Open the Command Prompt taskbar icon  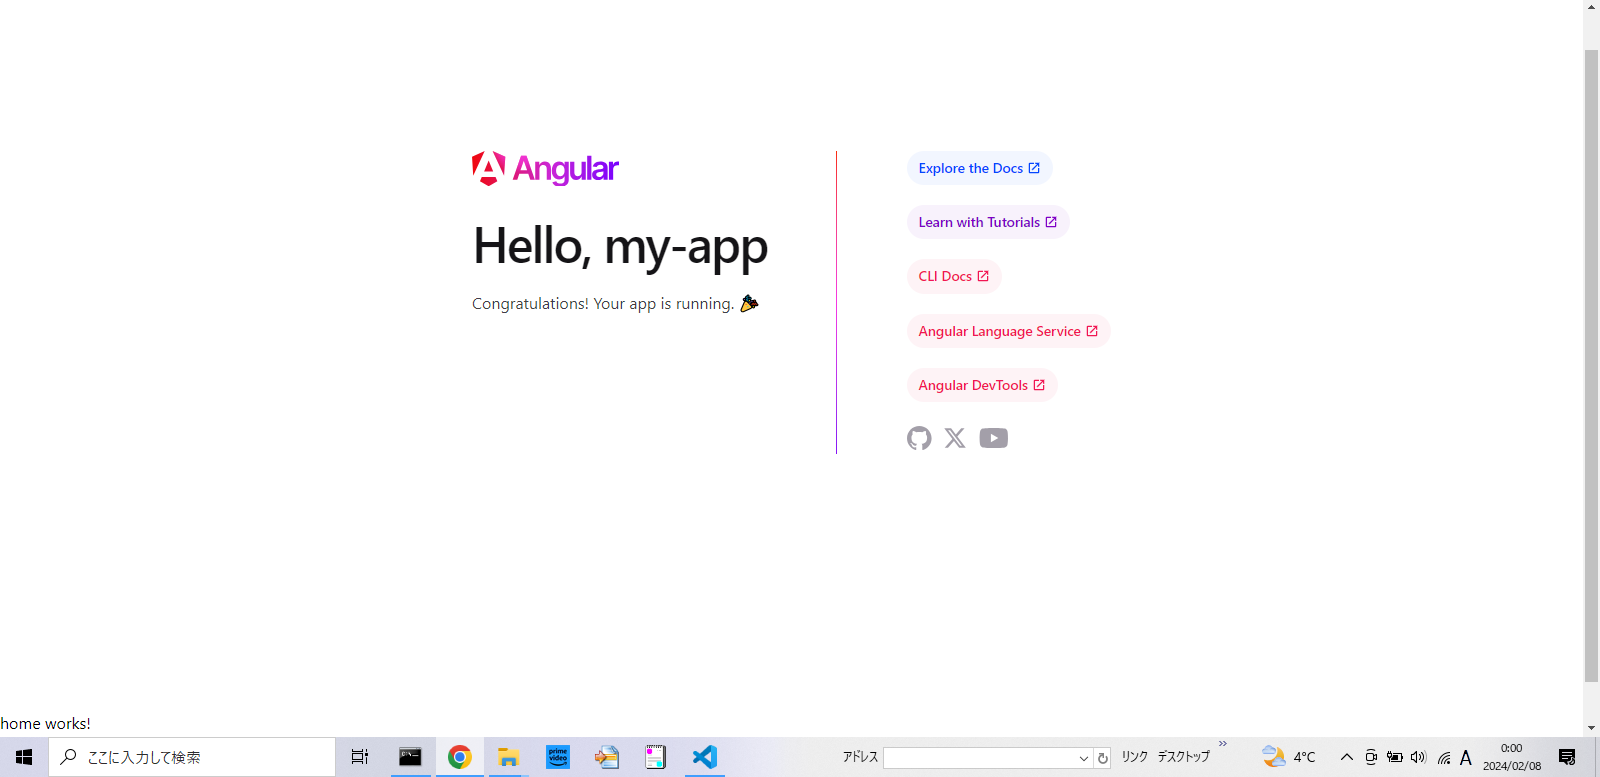pyautogui.click(x=410, y=757)
